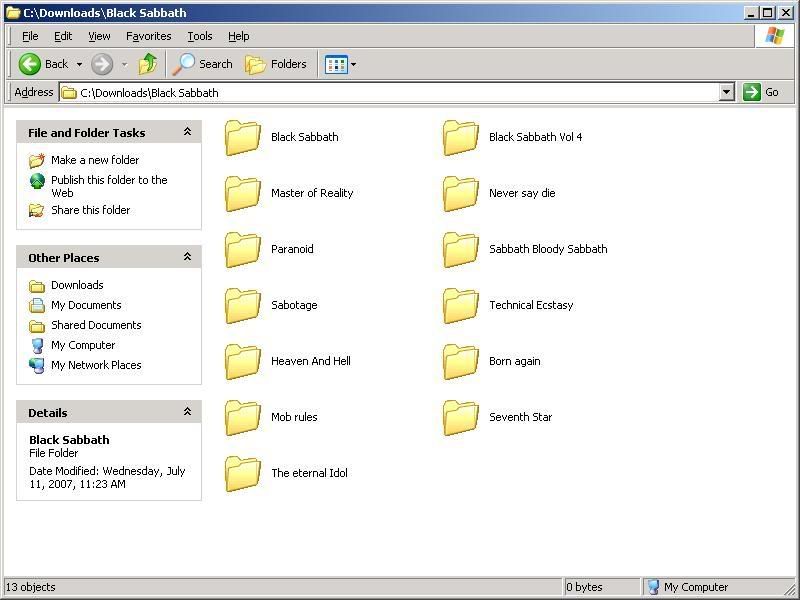The width and height of the screenshot is (800, 600).
Task: Select the Black Sabbath folder icon
Action: 243,137
